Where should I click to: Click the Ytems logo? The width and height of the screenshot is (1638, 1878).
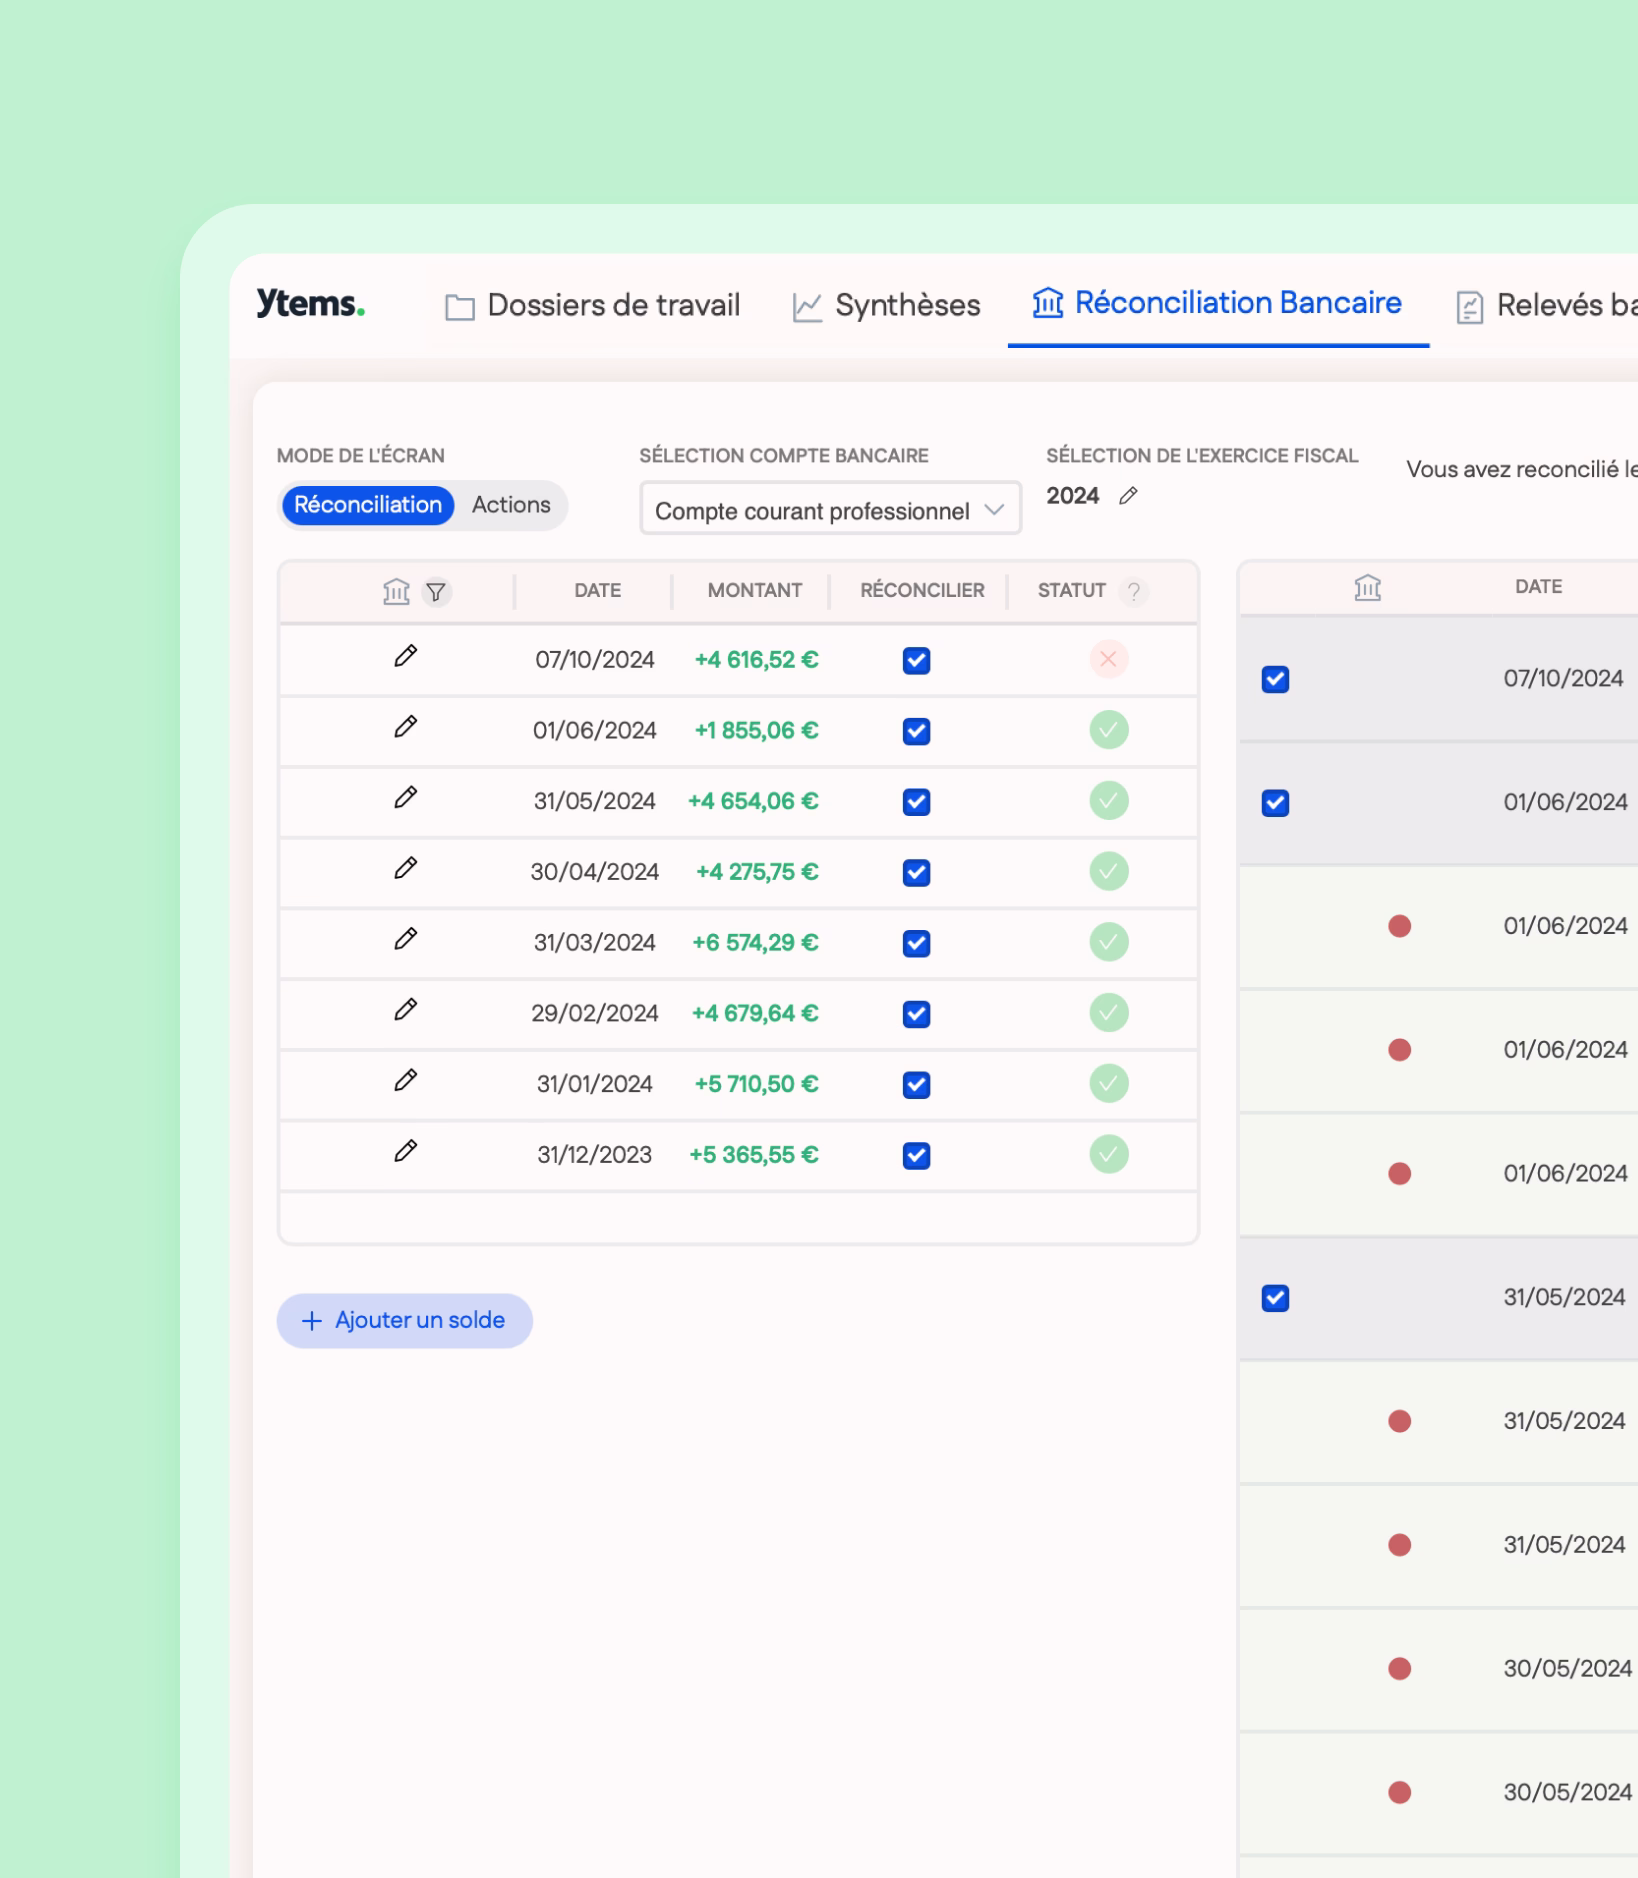(310, 303)
